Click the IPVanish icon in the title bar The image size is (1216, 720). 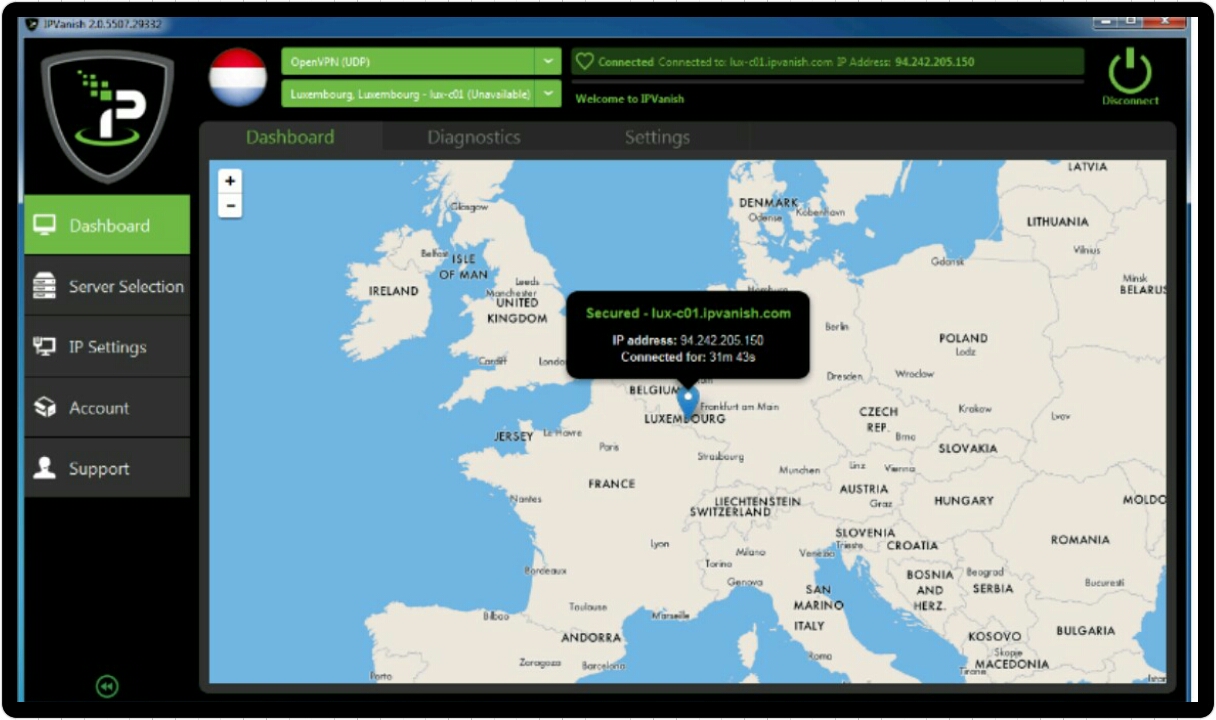click(x=31, y=23)
